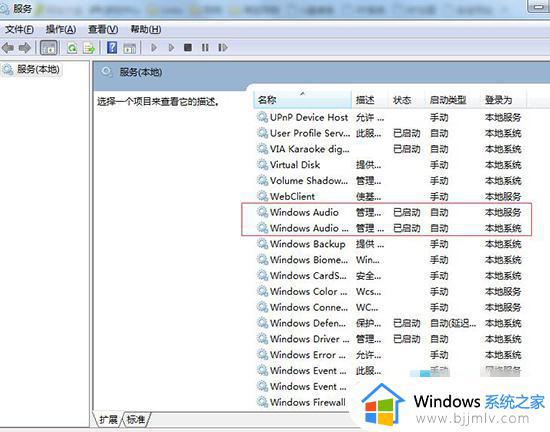This screenshot has width=550, height=432.
Task: Click gear icon beside Windows Backup
Action: click(x=262, y=244)
